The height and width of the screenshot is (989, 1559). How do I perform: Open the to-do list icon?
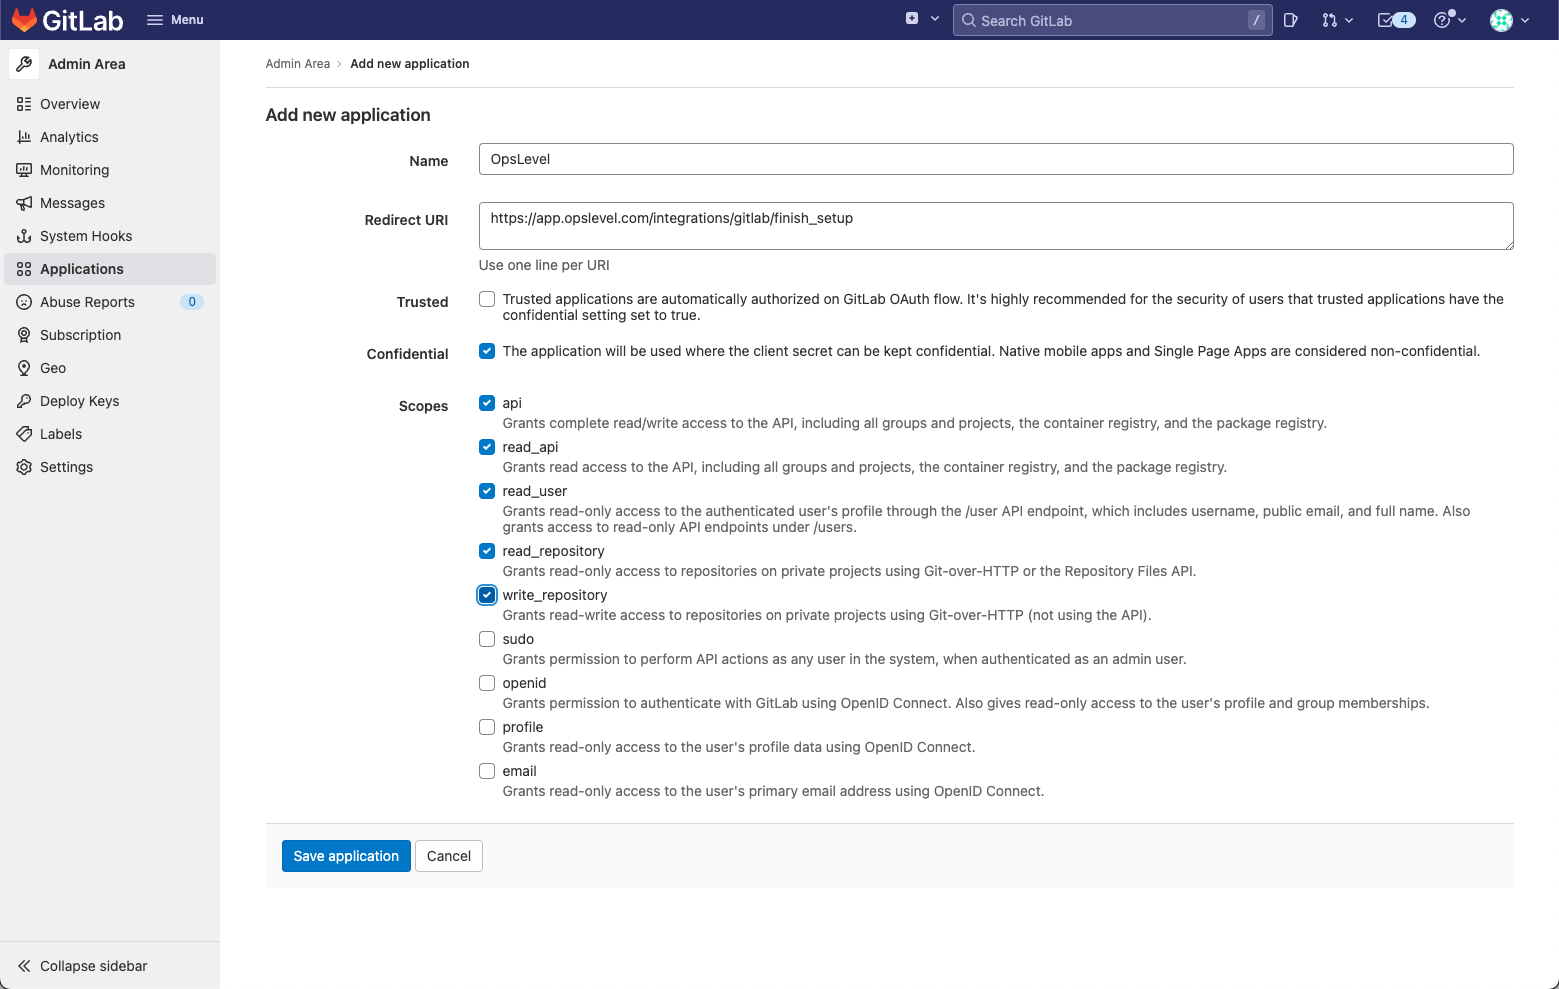click(1385, 20)
